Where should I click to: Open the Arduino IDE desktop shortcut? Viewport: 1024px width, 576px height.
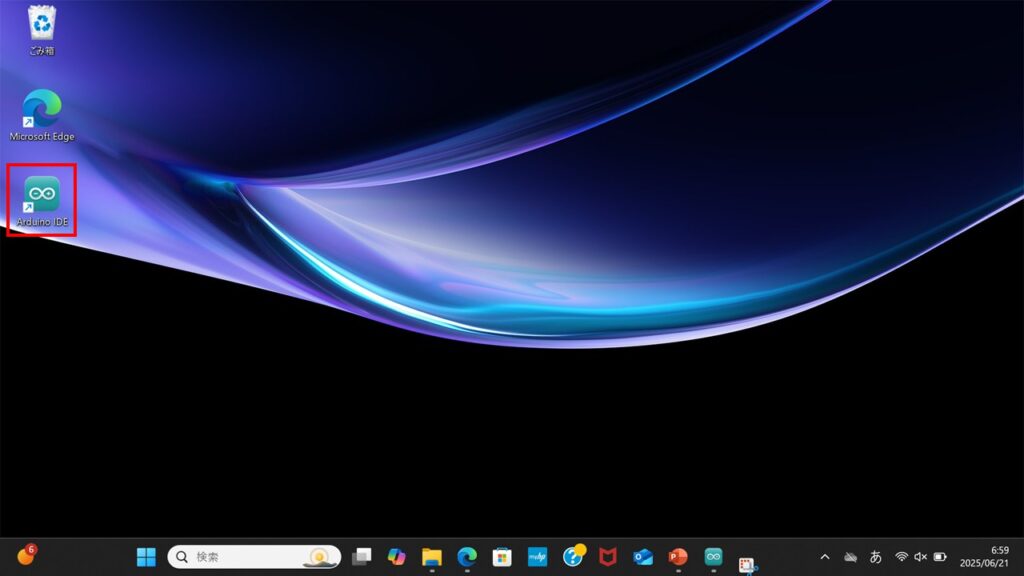[x=42, y=201]
